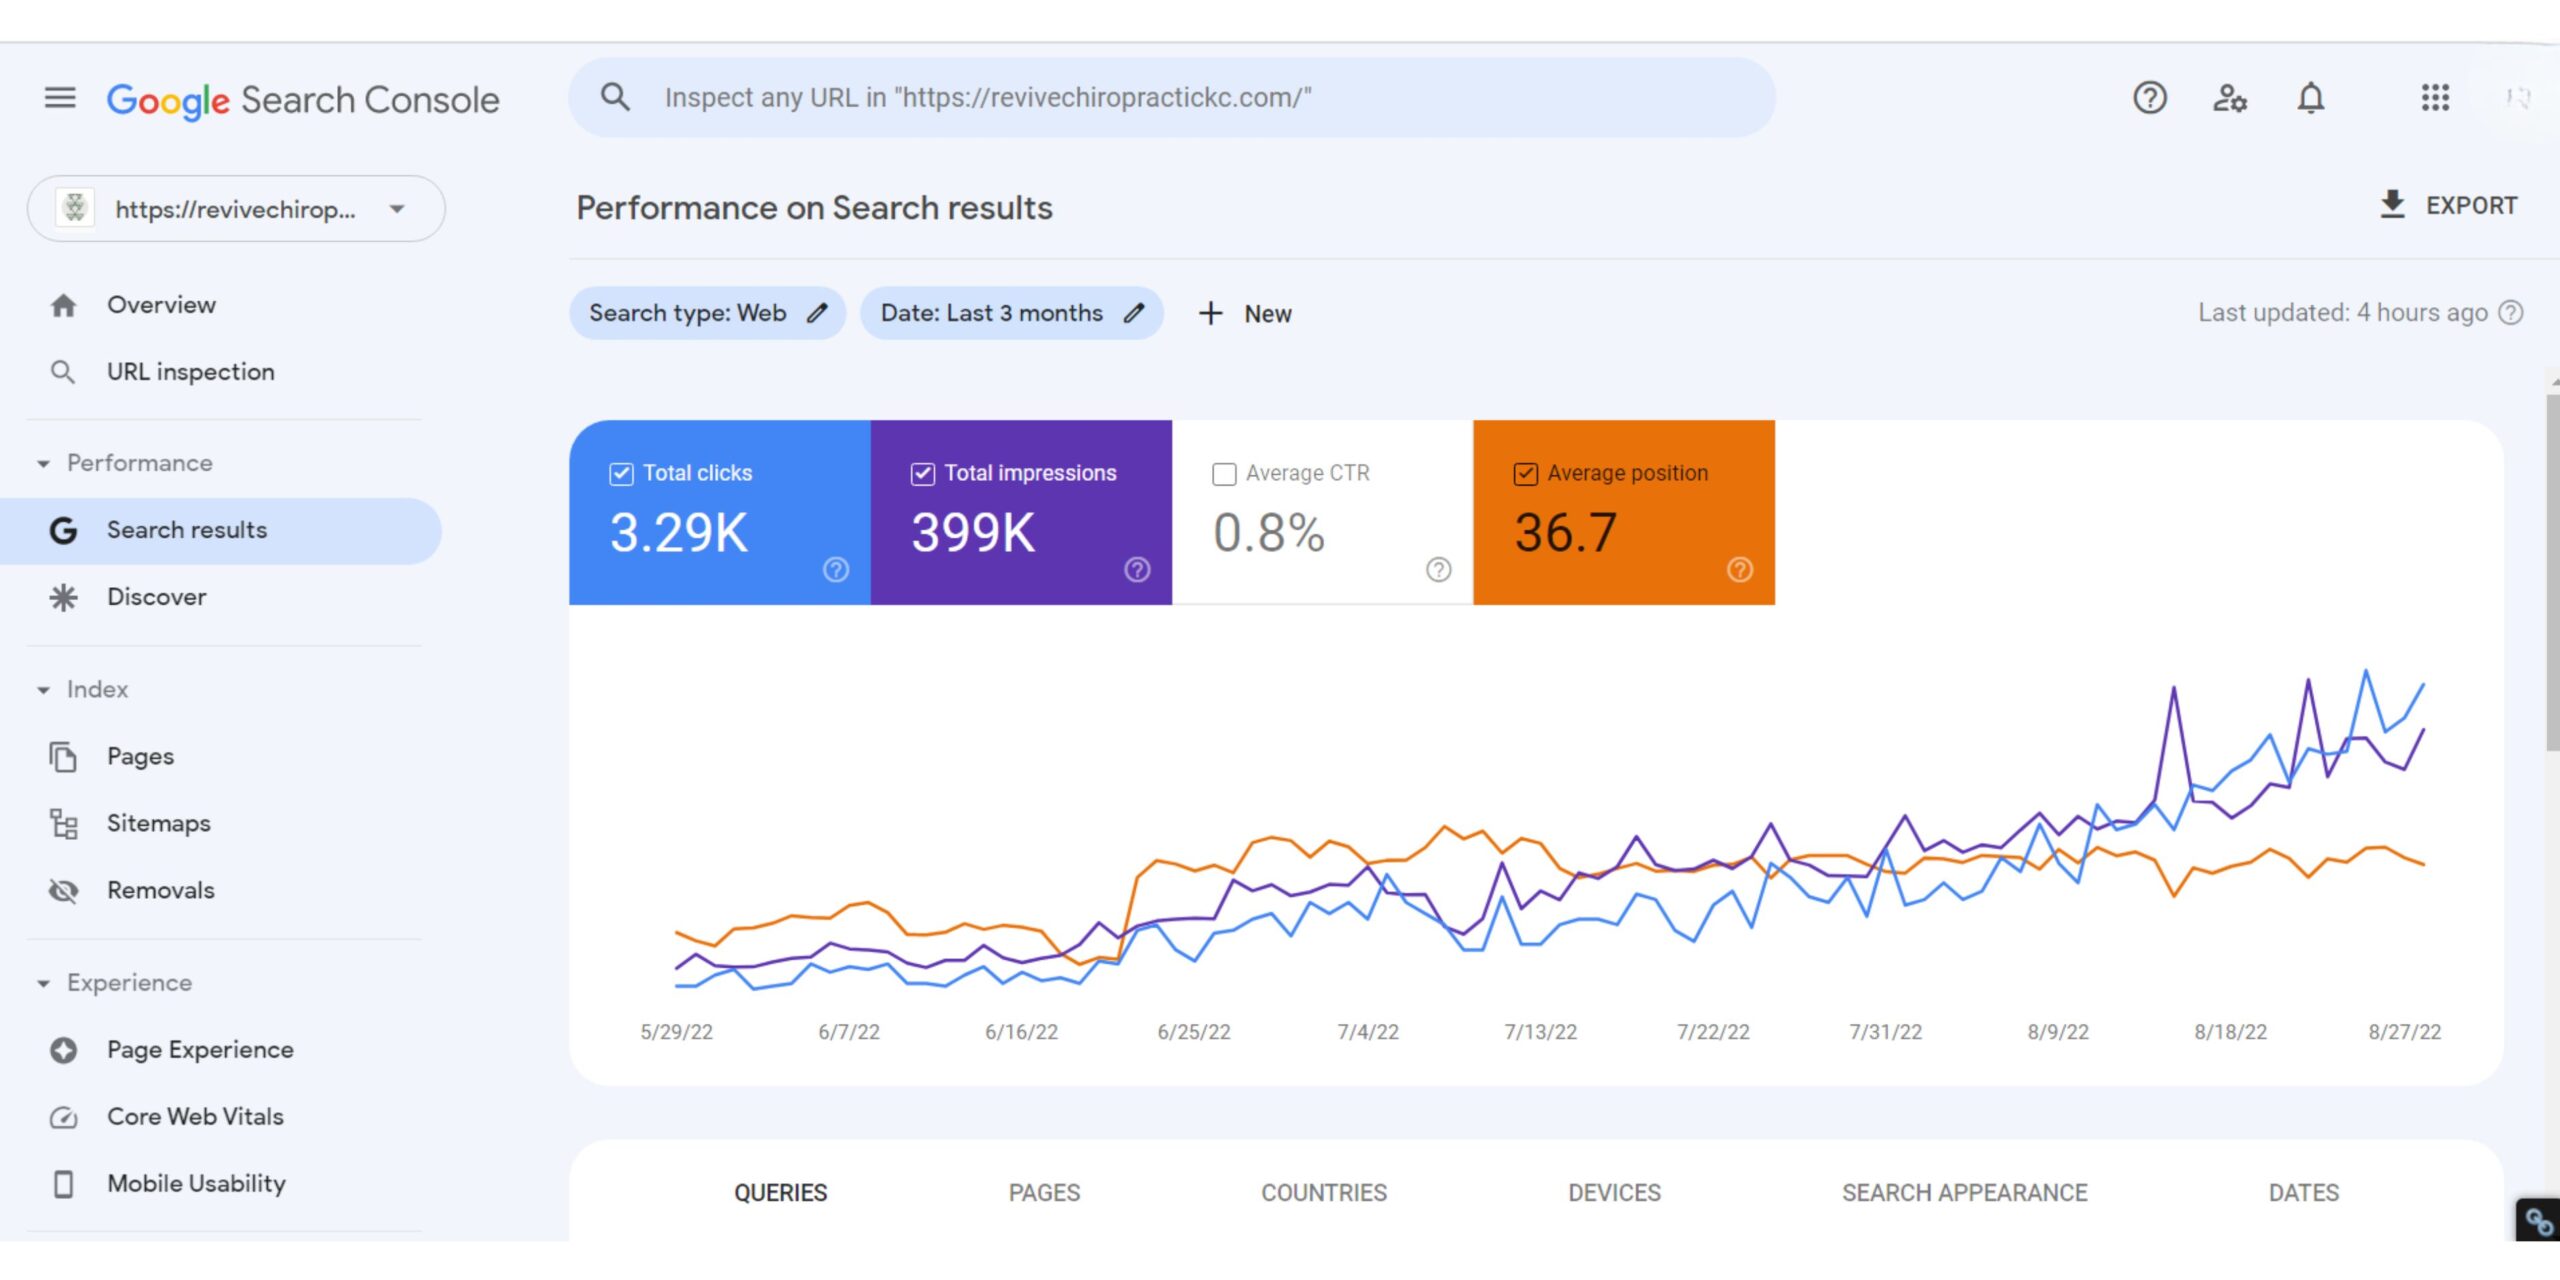Open Core Web Vitals report link
The image size is (2560, 1280).
point(195,1117)
